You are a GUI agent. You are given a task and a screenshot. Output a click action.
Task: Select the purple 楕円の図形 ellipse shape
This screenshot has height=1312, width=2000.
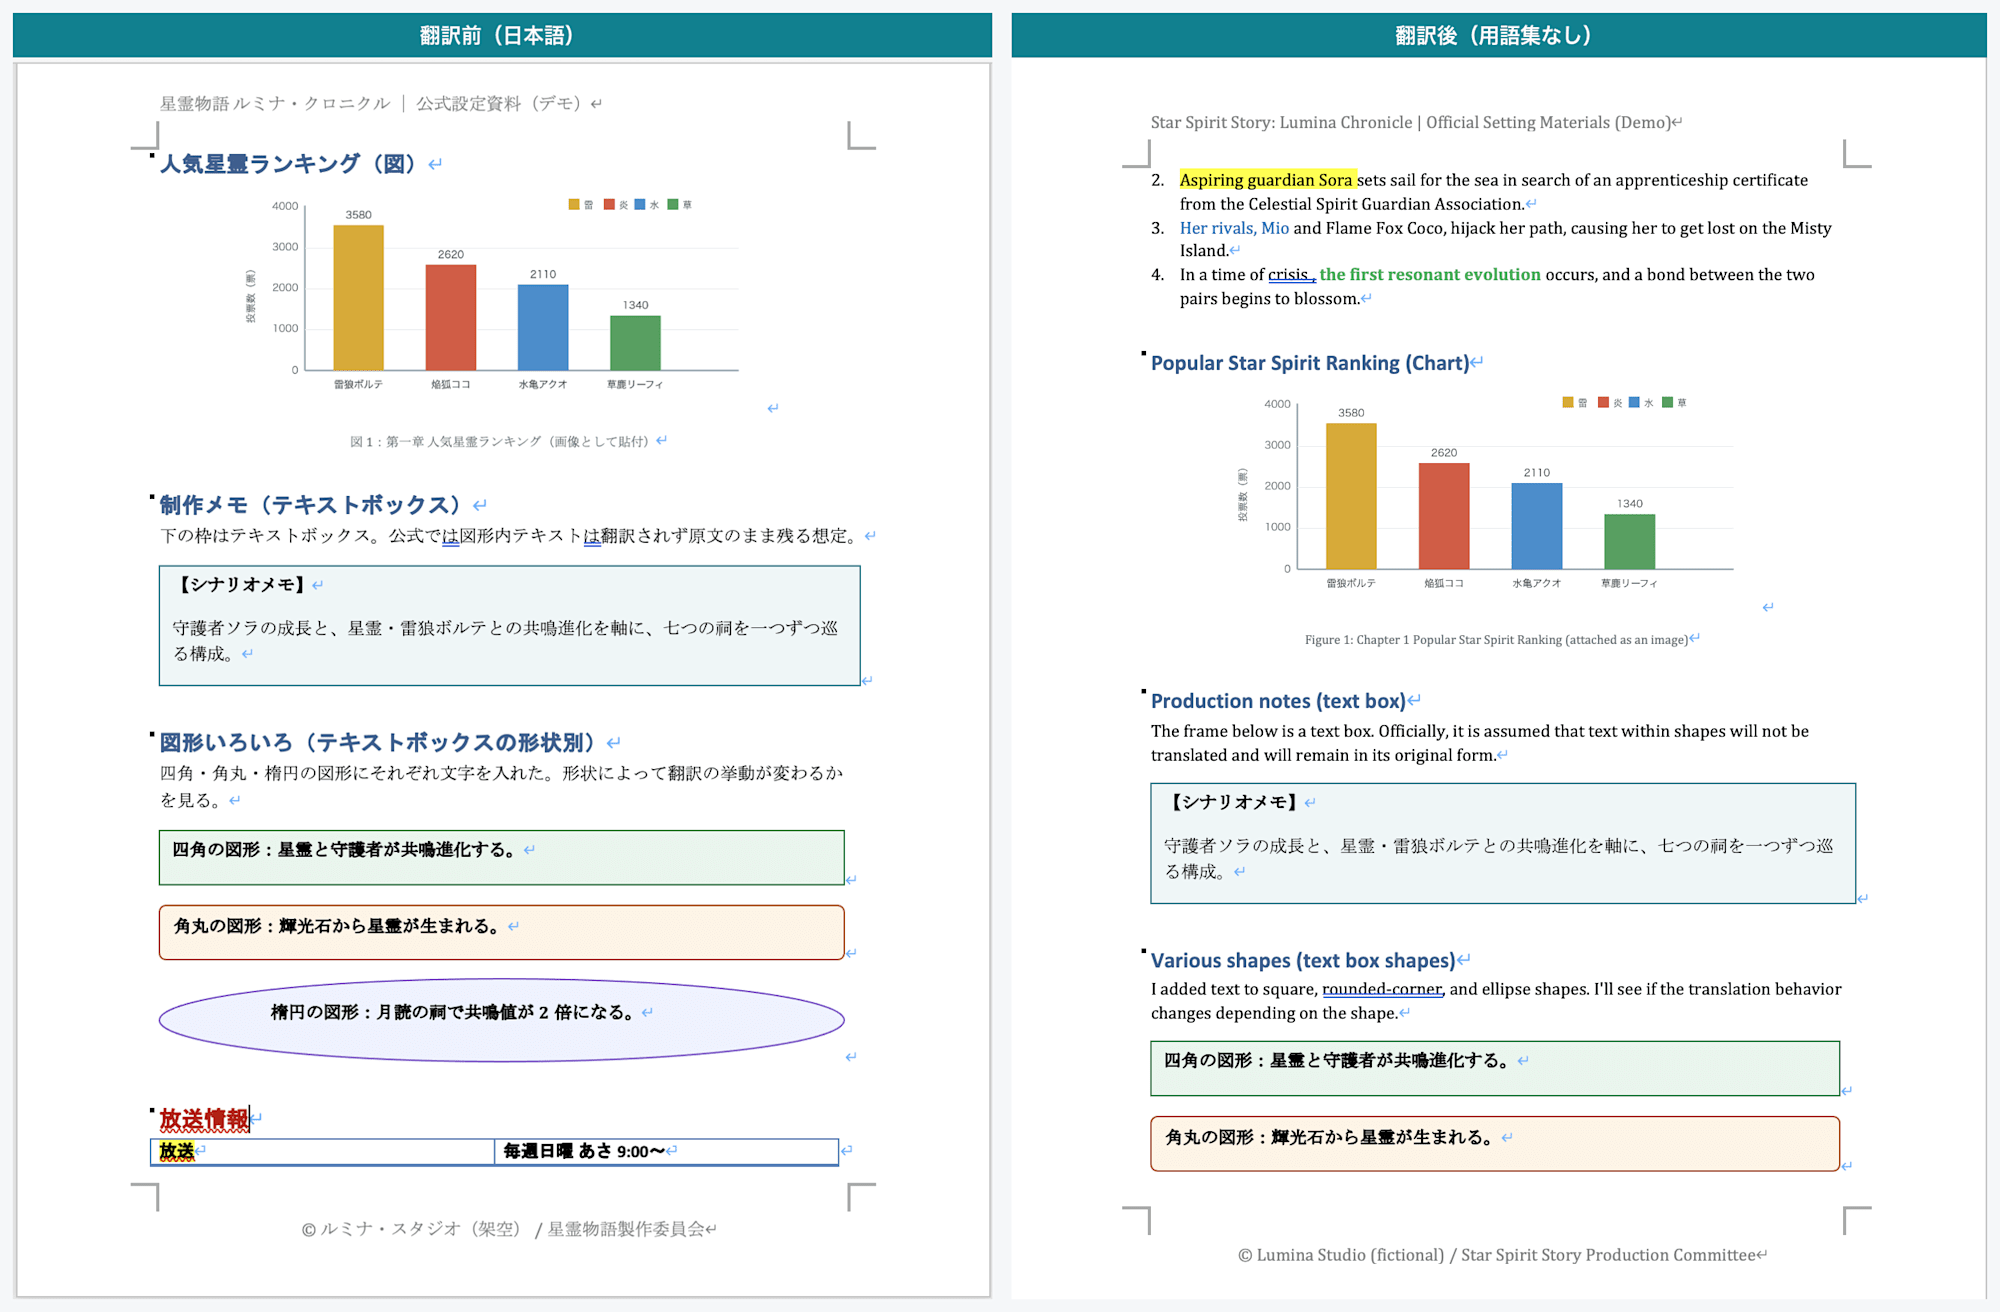point(501,1020)
